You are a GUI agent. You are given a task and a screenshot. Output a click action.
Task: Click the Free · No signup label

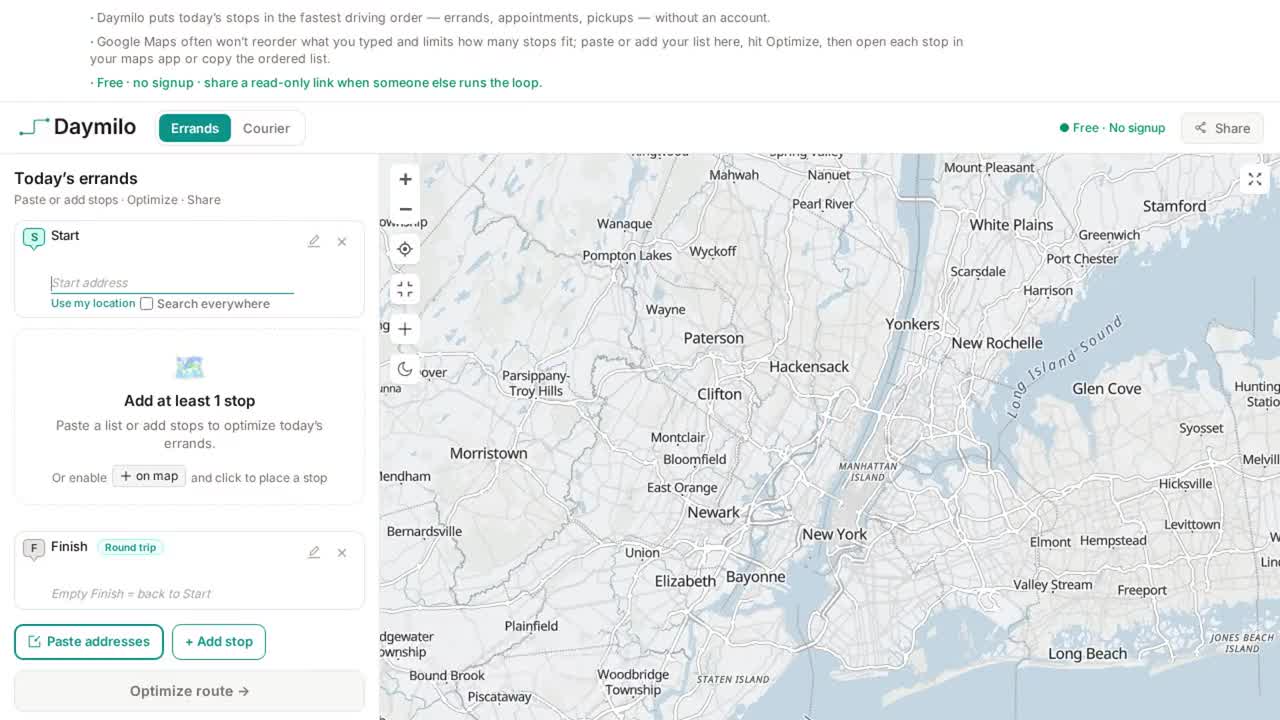1112,128
